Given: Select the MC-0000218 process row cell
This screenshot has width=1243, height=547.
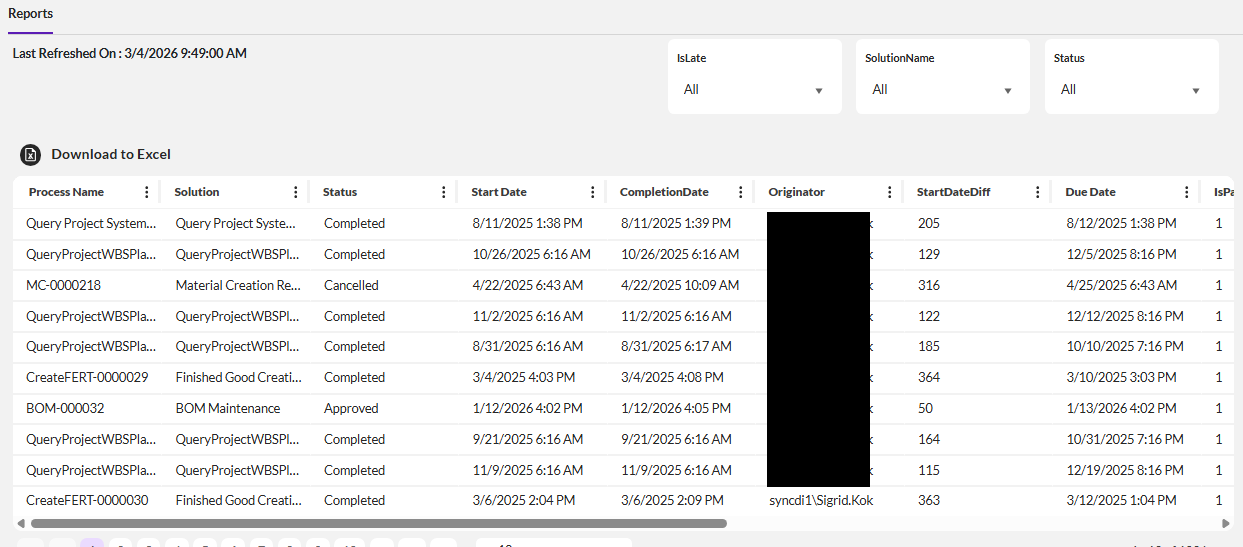Looking at the screenshot, I should 64,285.
